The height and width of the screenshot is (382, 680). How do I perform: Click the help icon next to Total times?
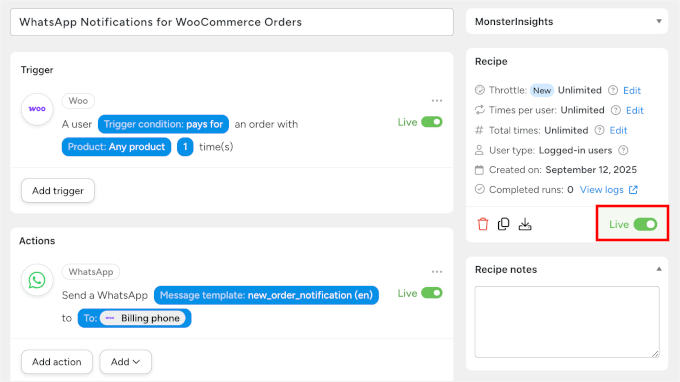tap(599, 130)
